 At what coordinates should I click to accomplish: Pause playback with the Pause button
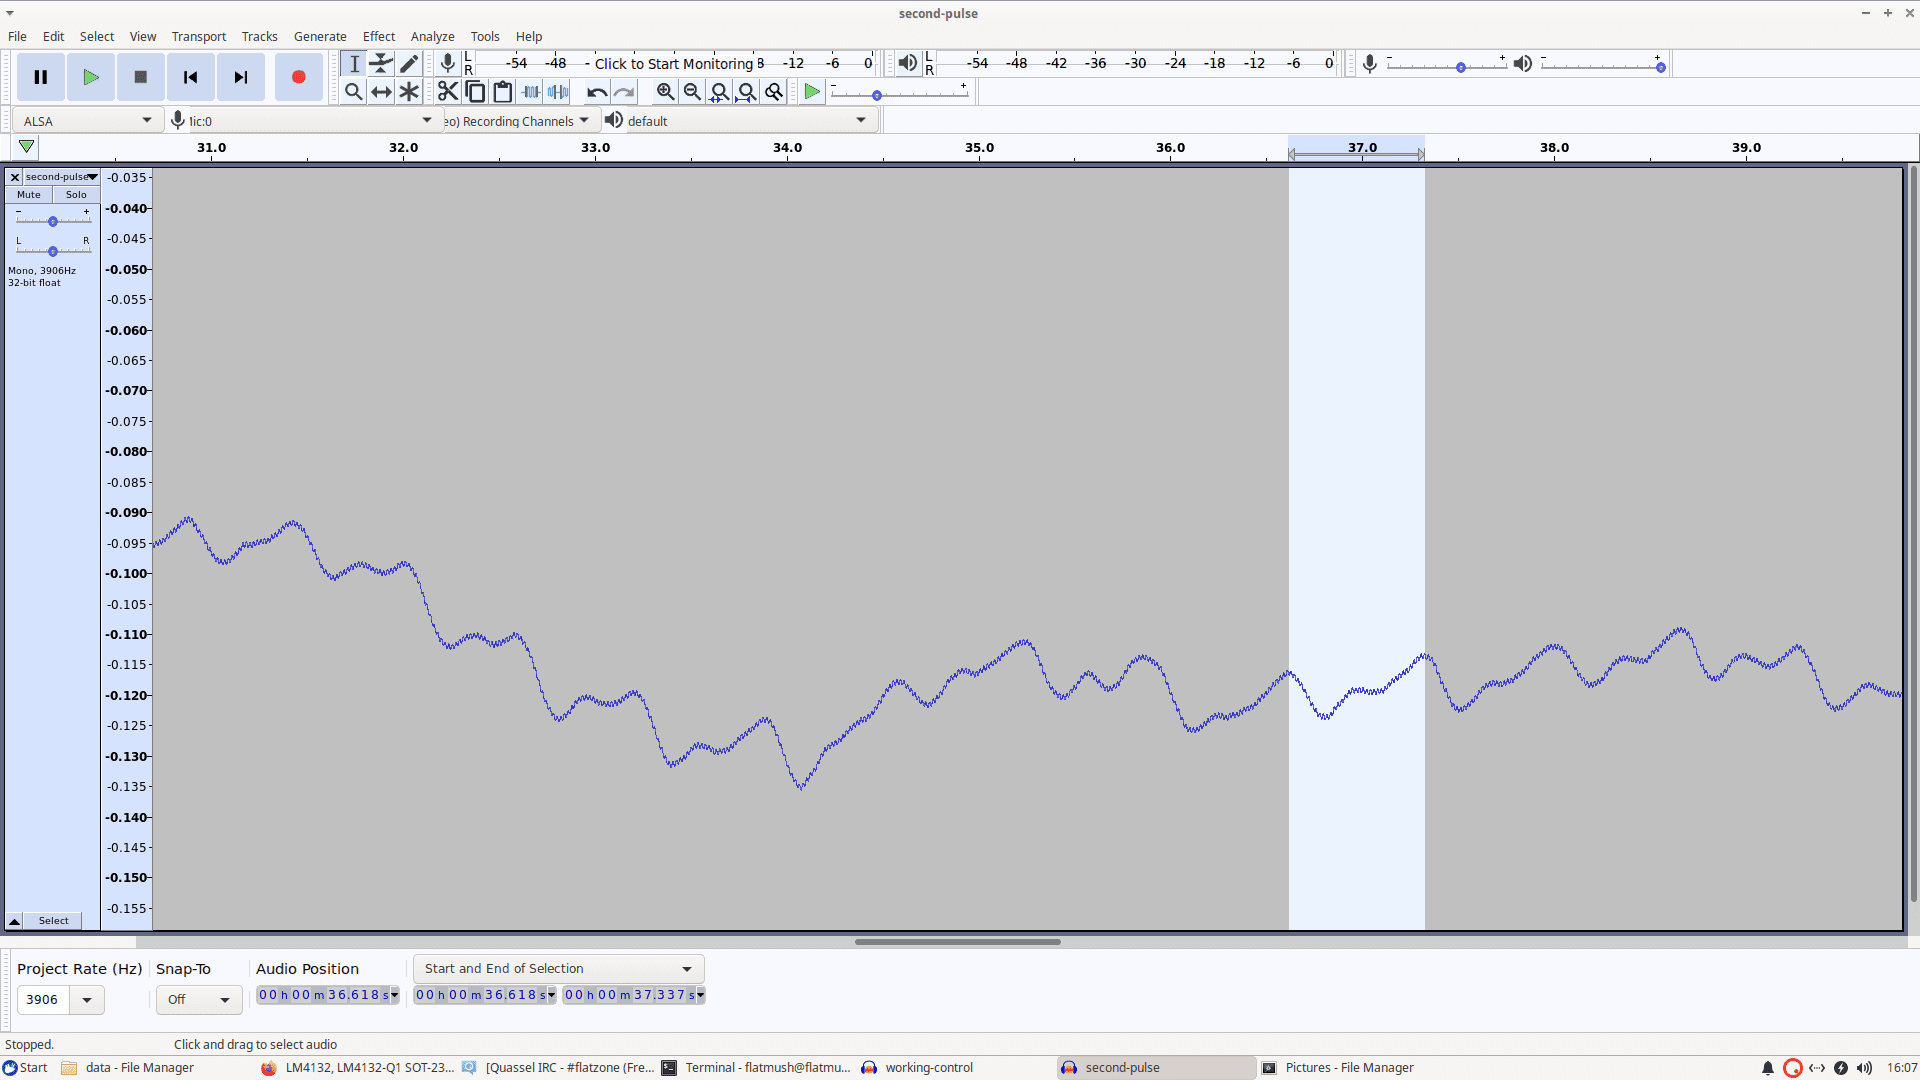[x=41, y=77]
